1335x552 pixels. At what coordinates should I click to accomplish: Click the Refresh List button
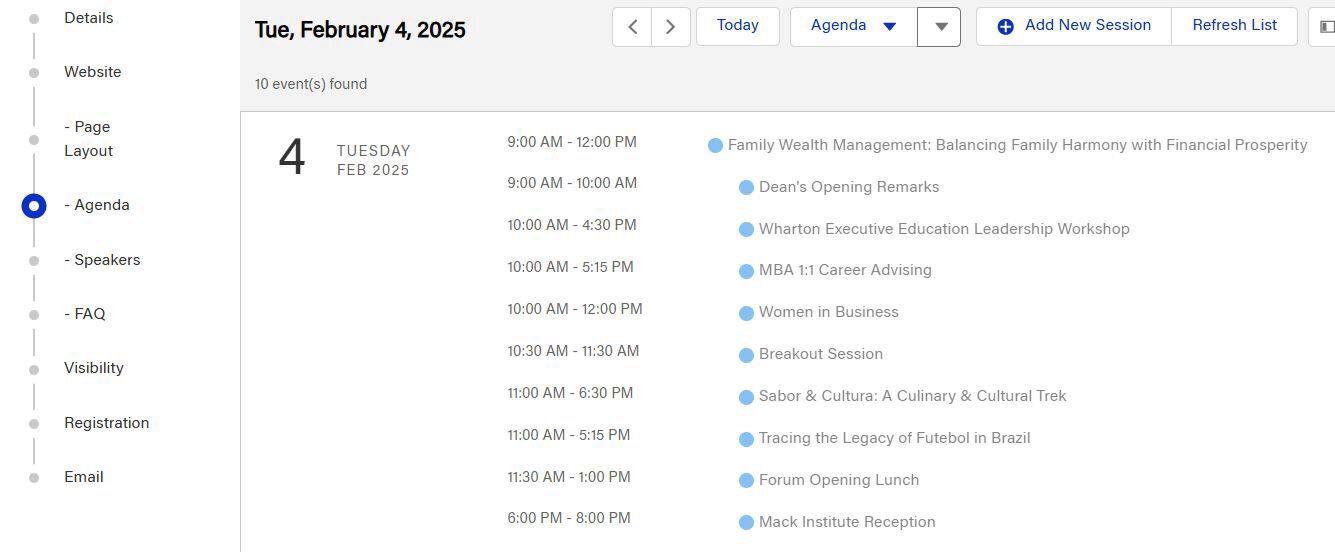(1235, 26)
